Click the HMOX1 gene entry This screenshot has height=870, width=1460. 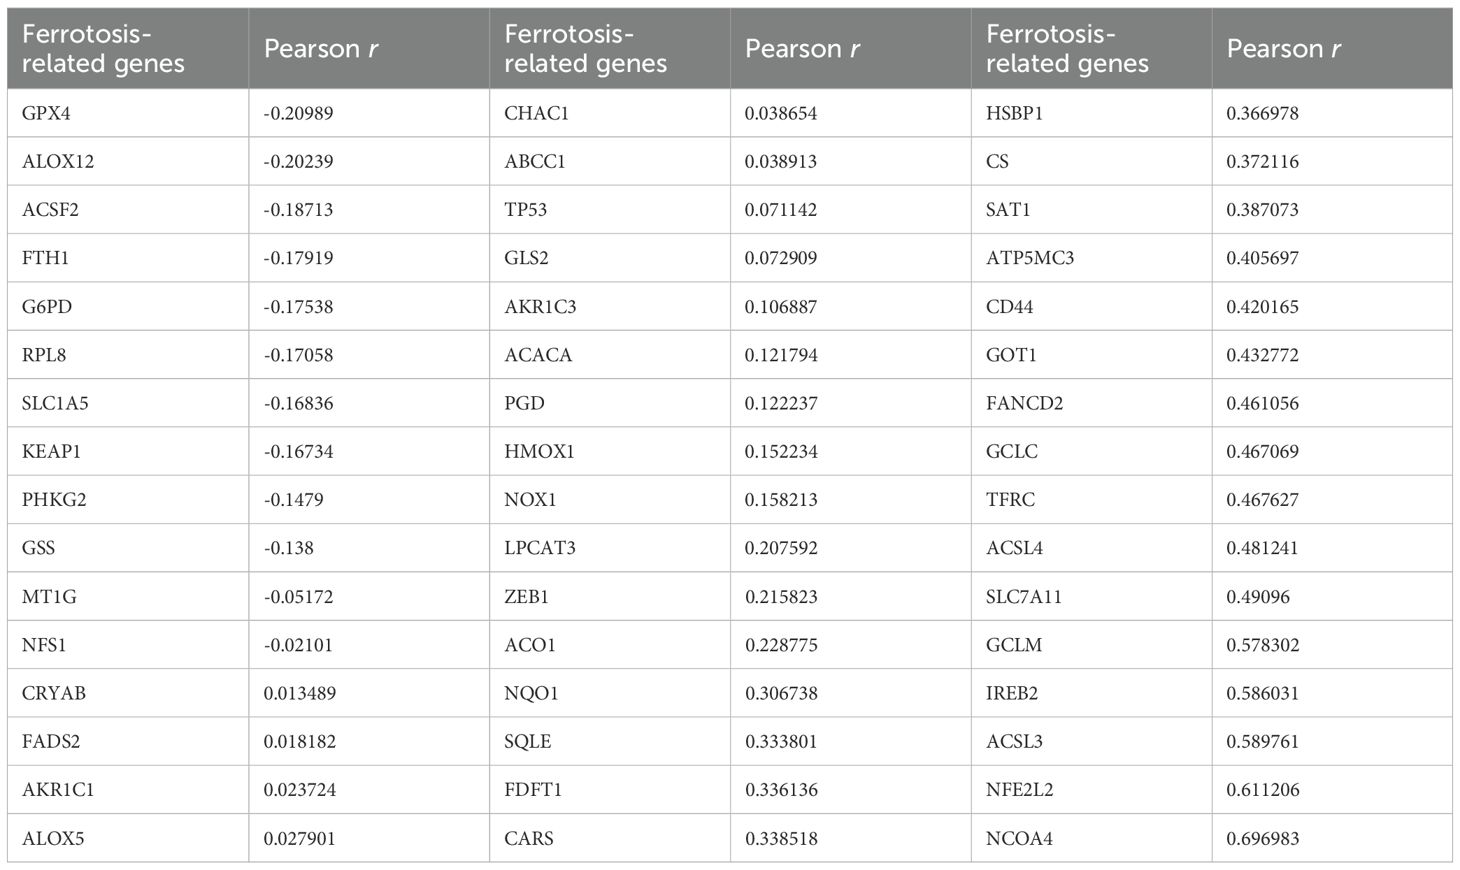pyautogui.click(x=539, y=451)
